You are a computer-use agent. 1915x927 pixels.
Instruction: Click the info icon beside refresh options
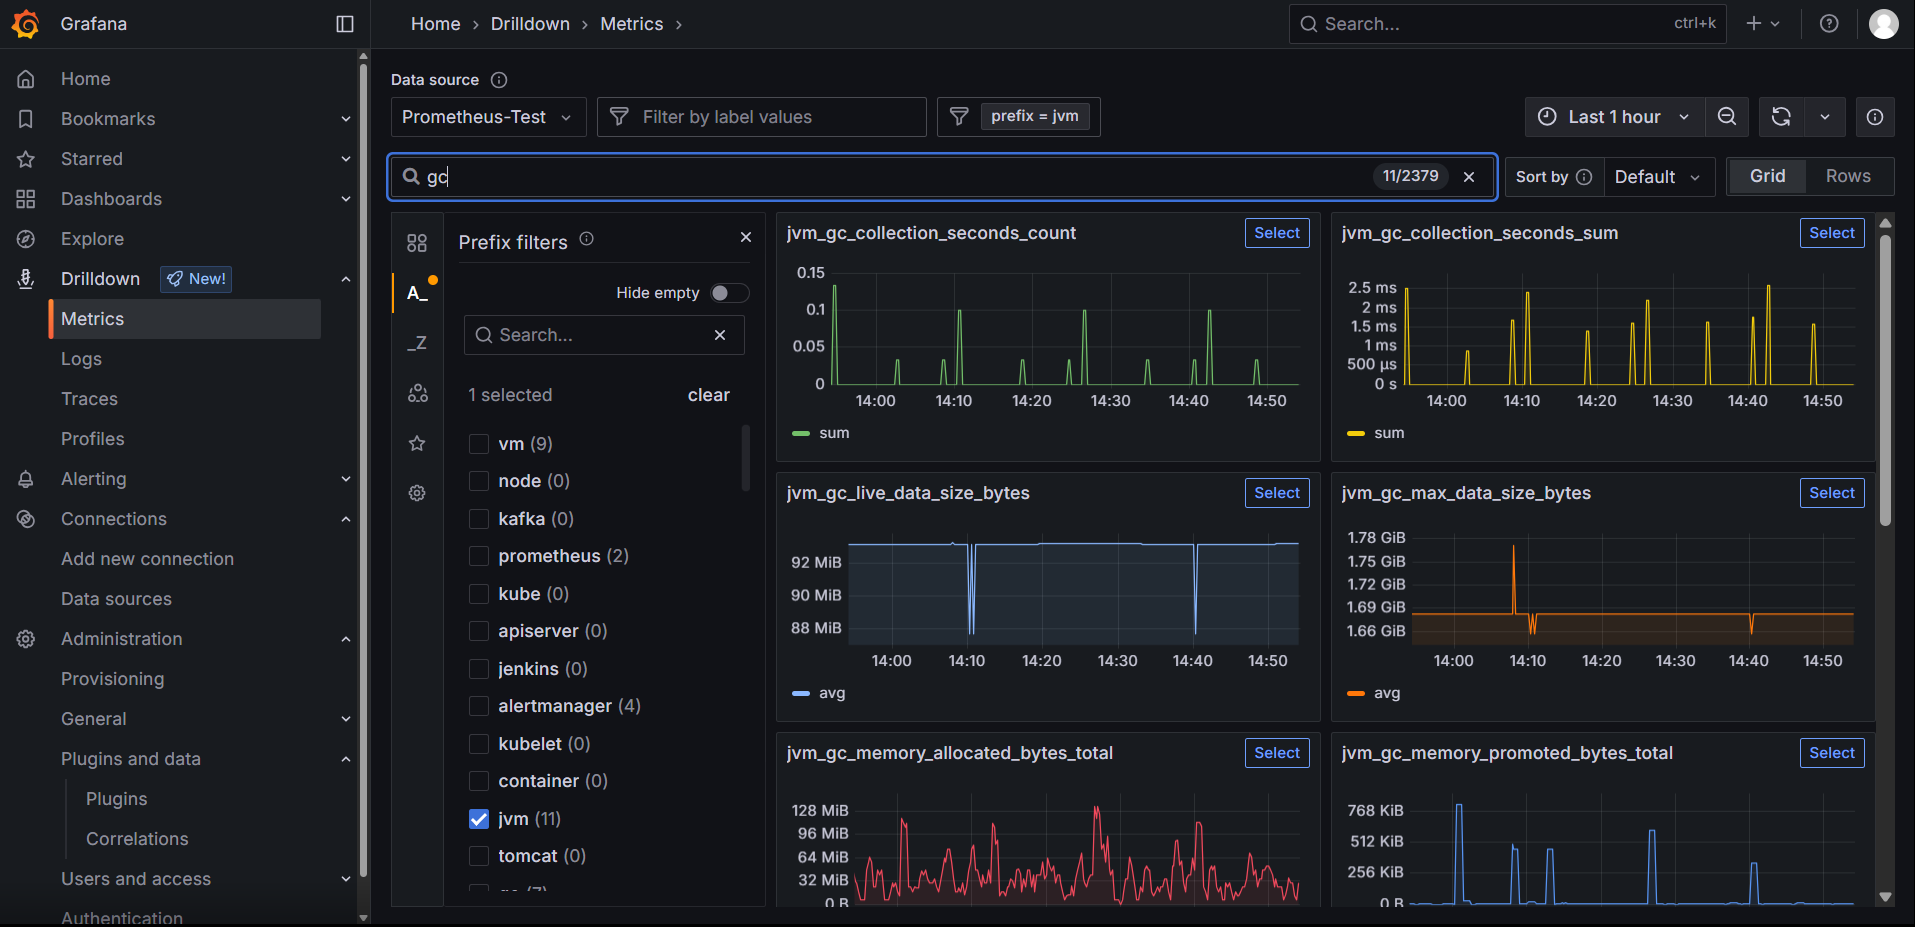coord(1875,117)
